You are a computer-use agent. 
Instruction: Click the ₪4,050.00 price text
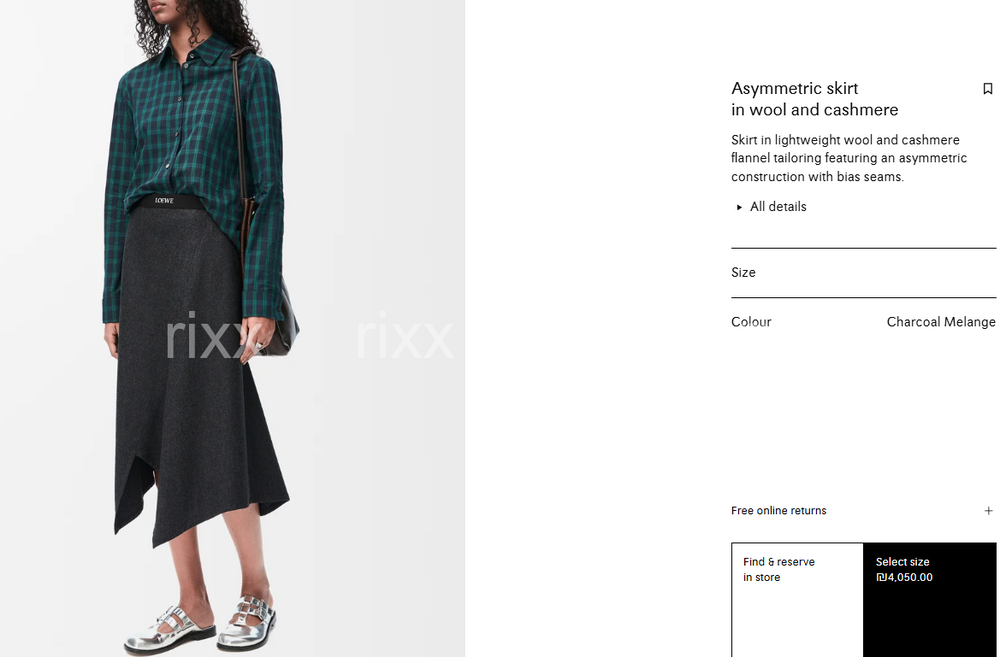[904, 577]
